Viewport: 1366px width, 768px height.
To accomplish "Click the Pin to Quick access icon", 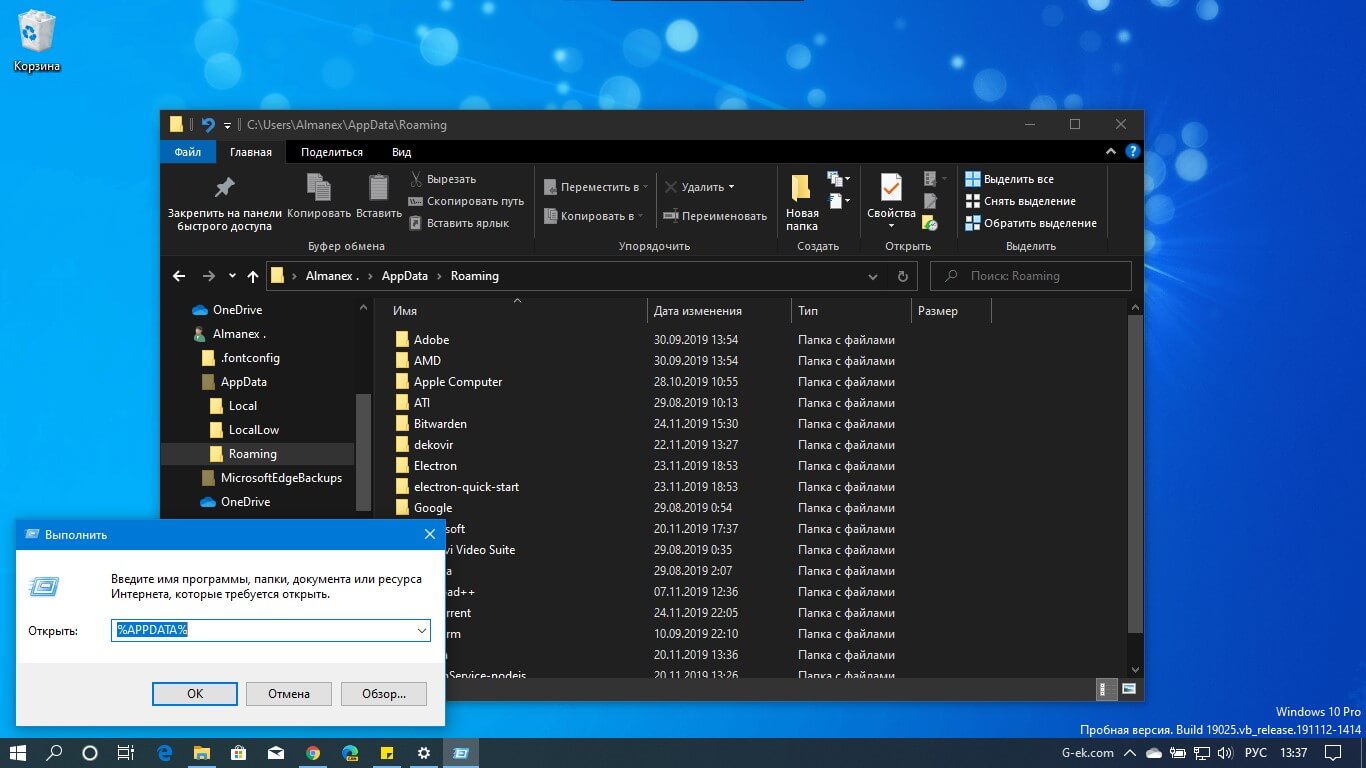I will click(x=224, y=187).
